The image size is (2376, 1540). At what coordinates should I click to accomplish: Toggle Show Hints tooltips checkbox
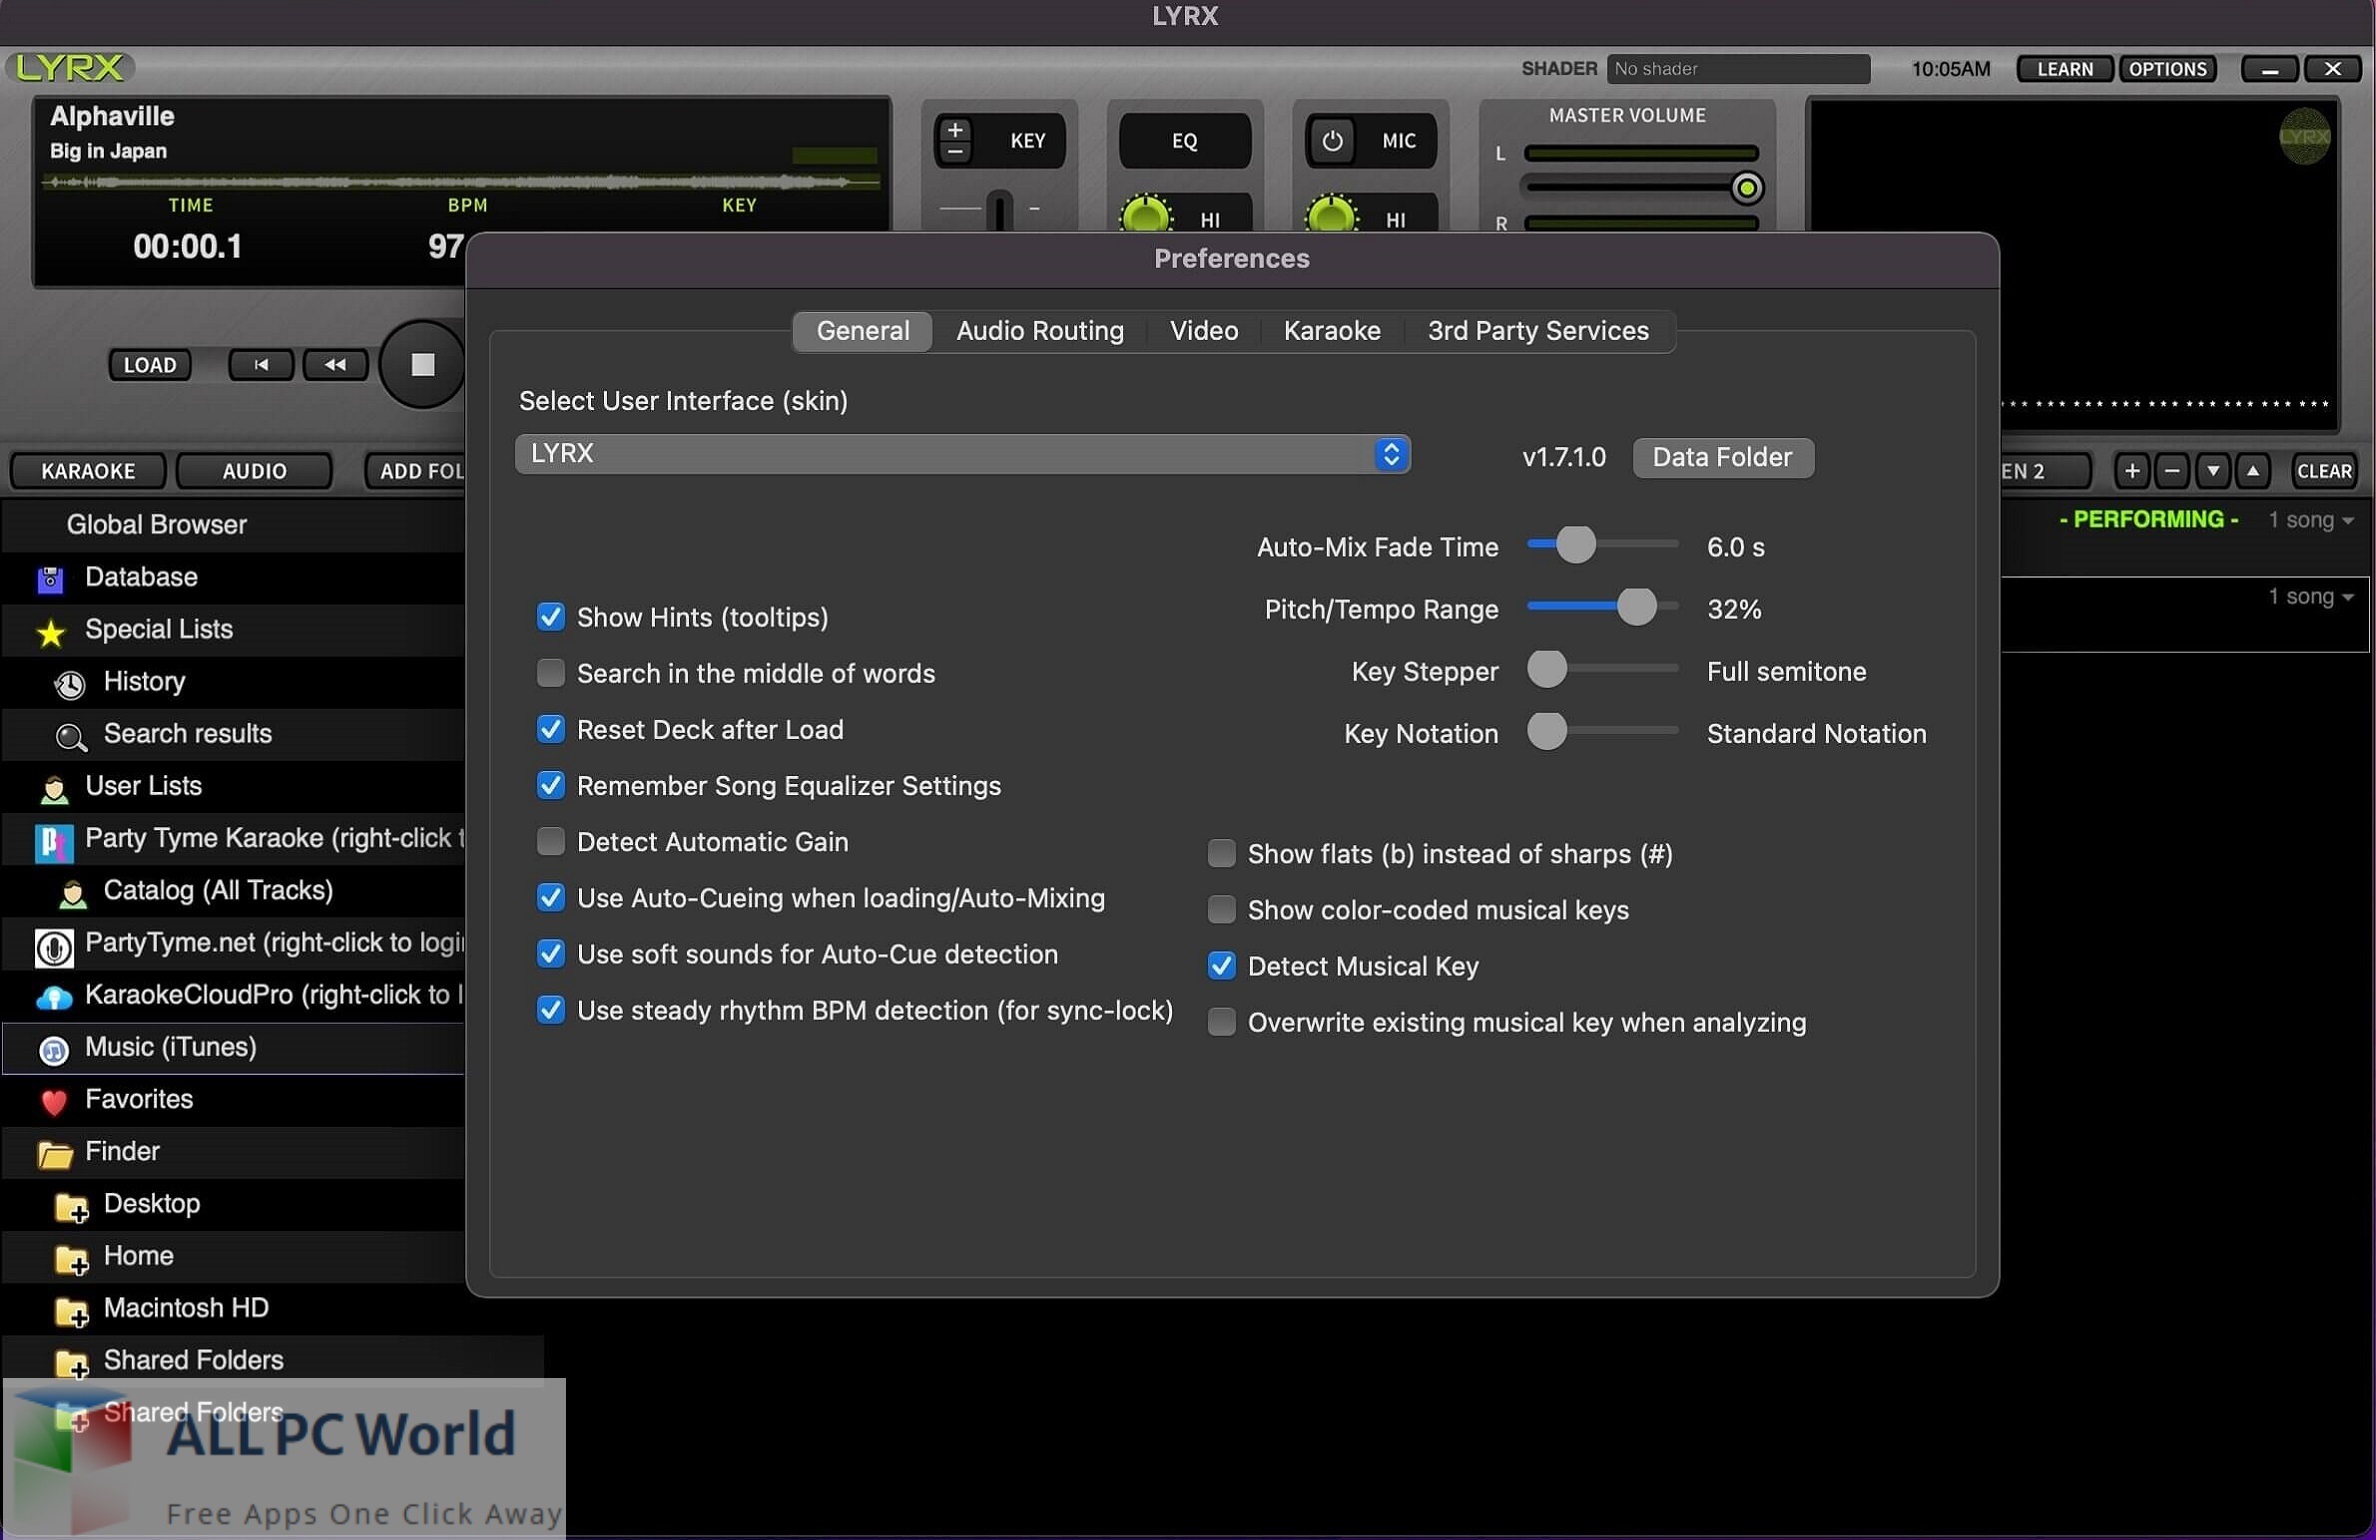[549, 617]
